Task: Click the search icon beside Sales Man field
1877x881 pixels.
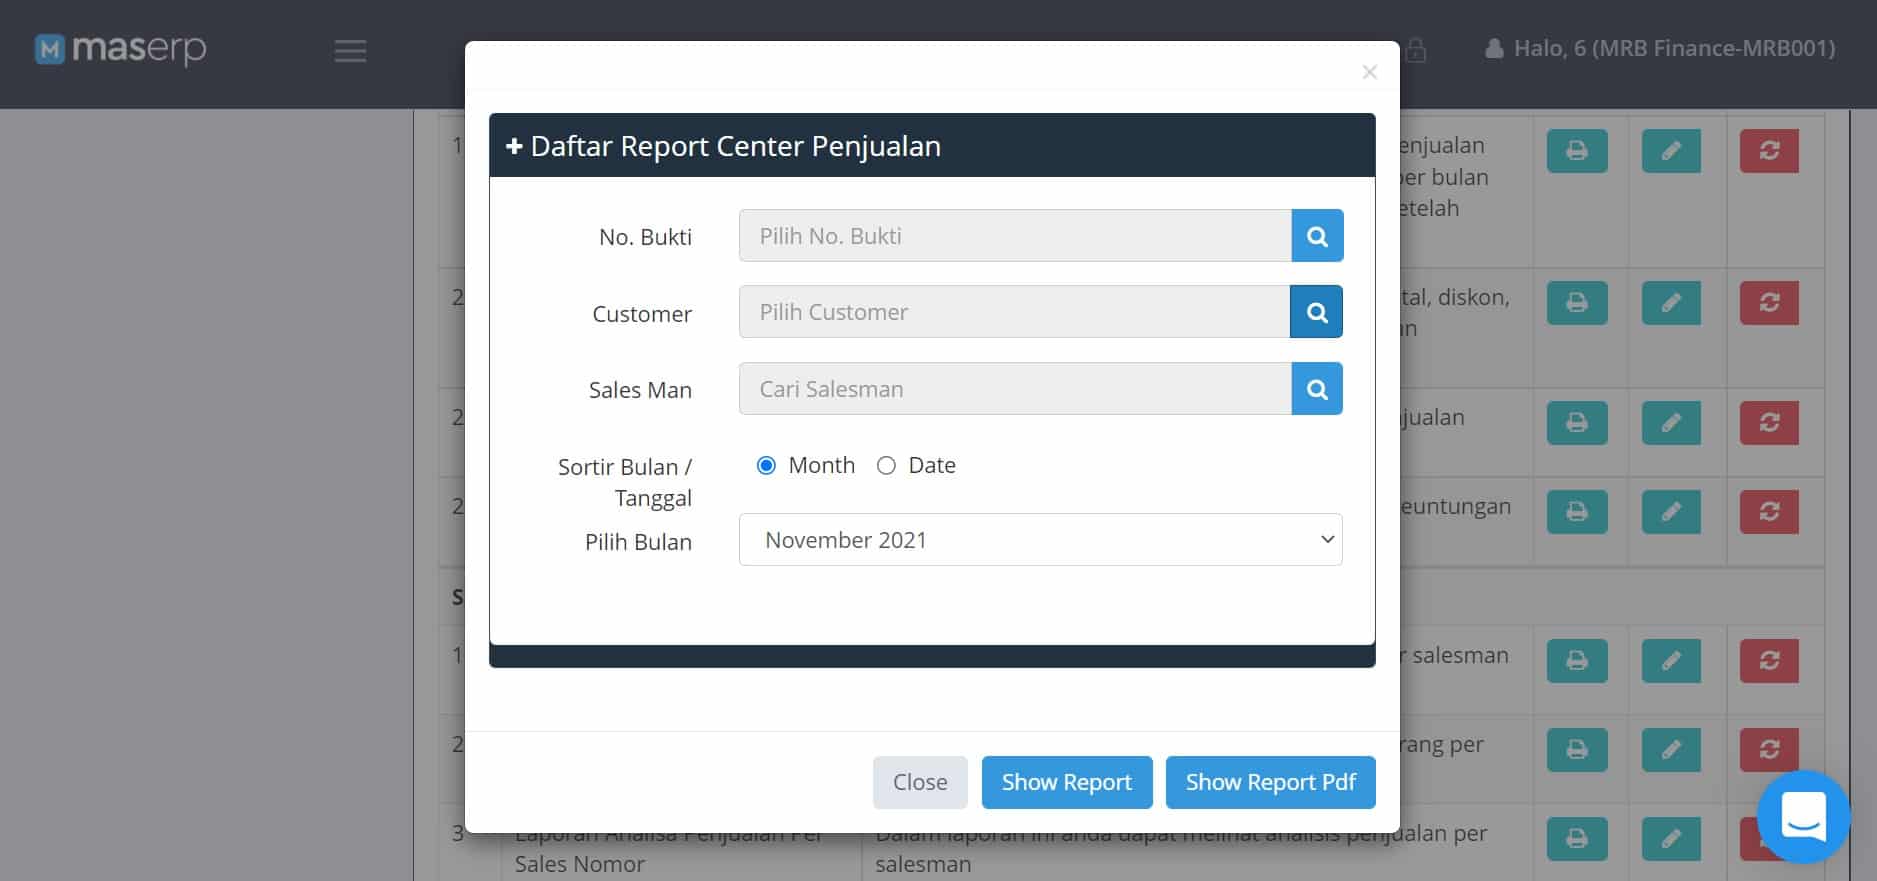Action: (x=1316, y=389)
